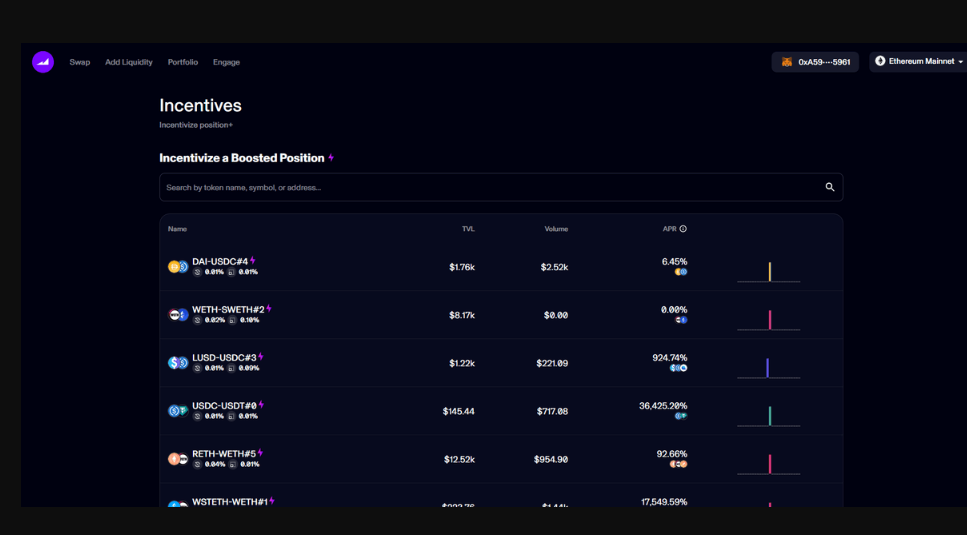Click the 0.04% fee under RETH-WETH#5

coord(215,464)
